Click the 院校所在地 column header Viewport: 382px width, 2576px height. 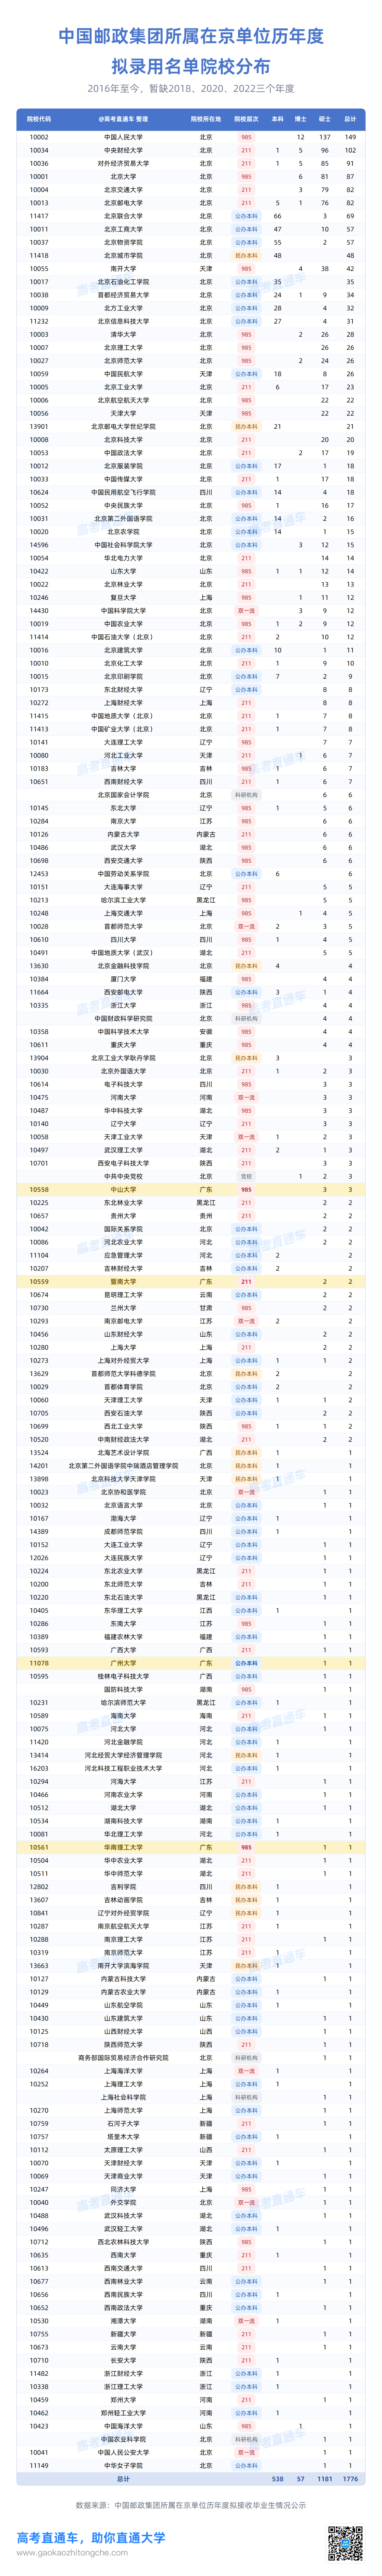click(205, 119)
